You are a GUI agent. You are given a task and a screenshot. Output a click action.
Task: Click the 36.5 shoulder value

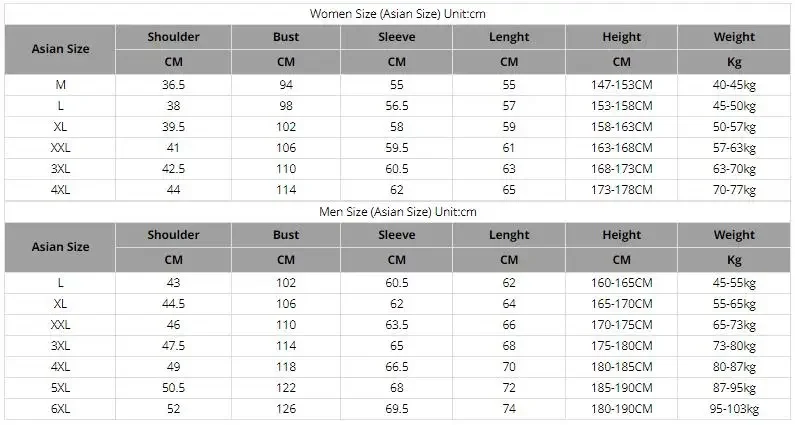click(x=173, y=85)
